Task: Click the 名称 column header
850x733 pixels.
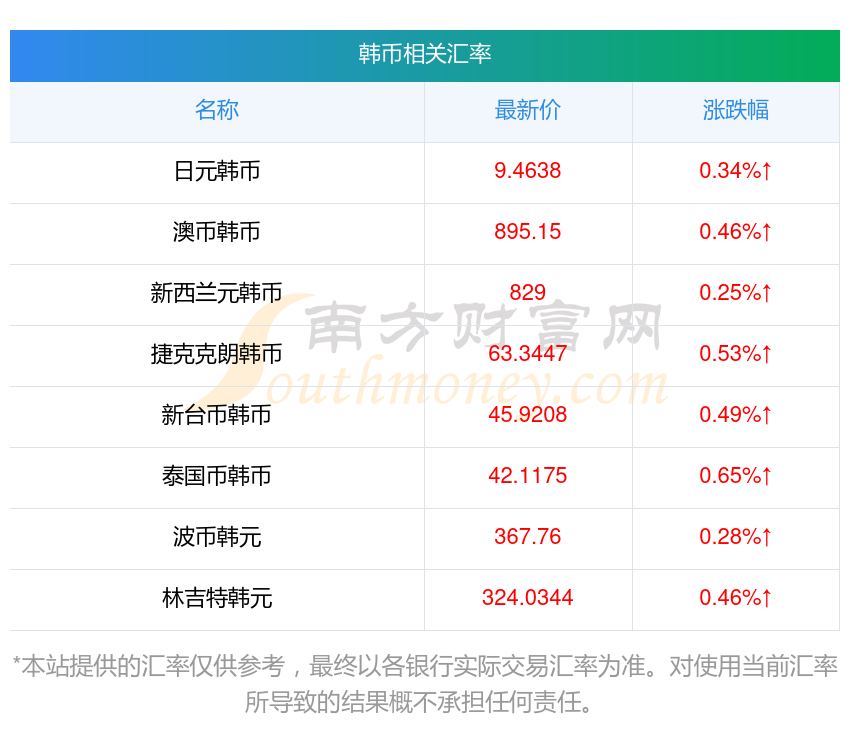Action: [217, 110]
